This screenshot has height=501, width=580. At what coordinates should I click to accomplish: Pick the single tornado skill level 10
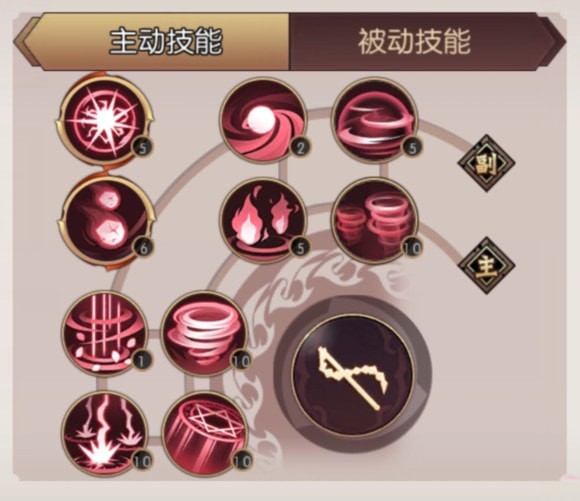pyautogui.click(x=205, y=333)
